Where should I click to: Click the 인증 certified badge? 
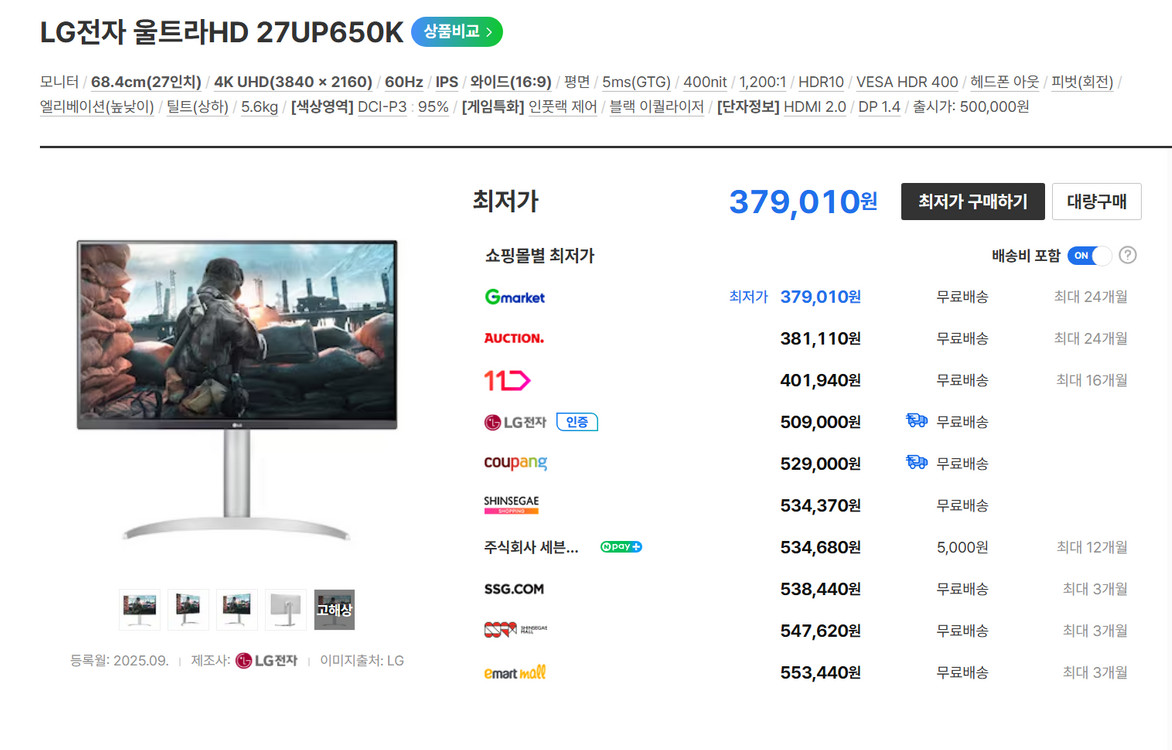click(x=577, y=422)
